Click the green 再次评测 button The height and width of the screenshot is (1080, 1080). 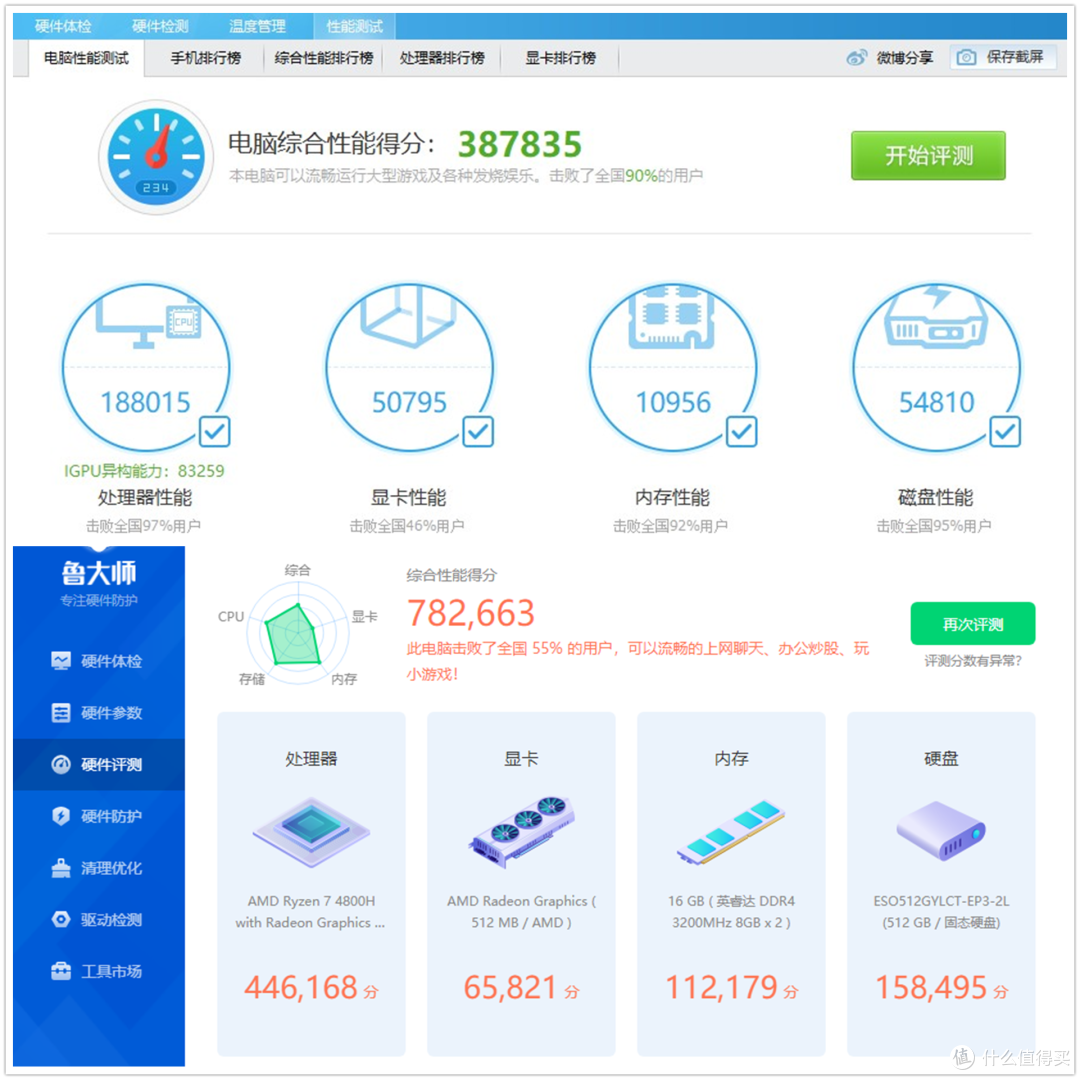pos(973,624)
